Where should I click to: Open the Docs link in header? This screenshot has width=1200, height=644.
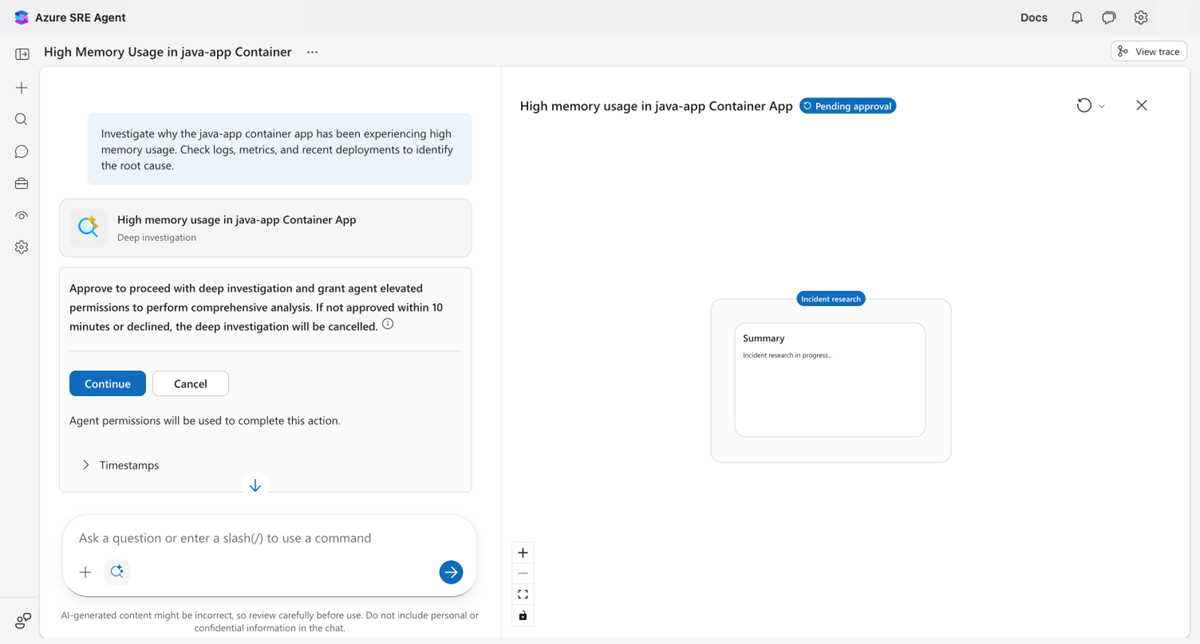point(1034,17)
